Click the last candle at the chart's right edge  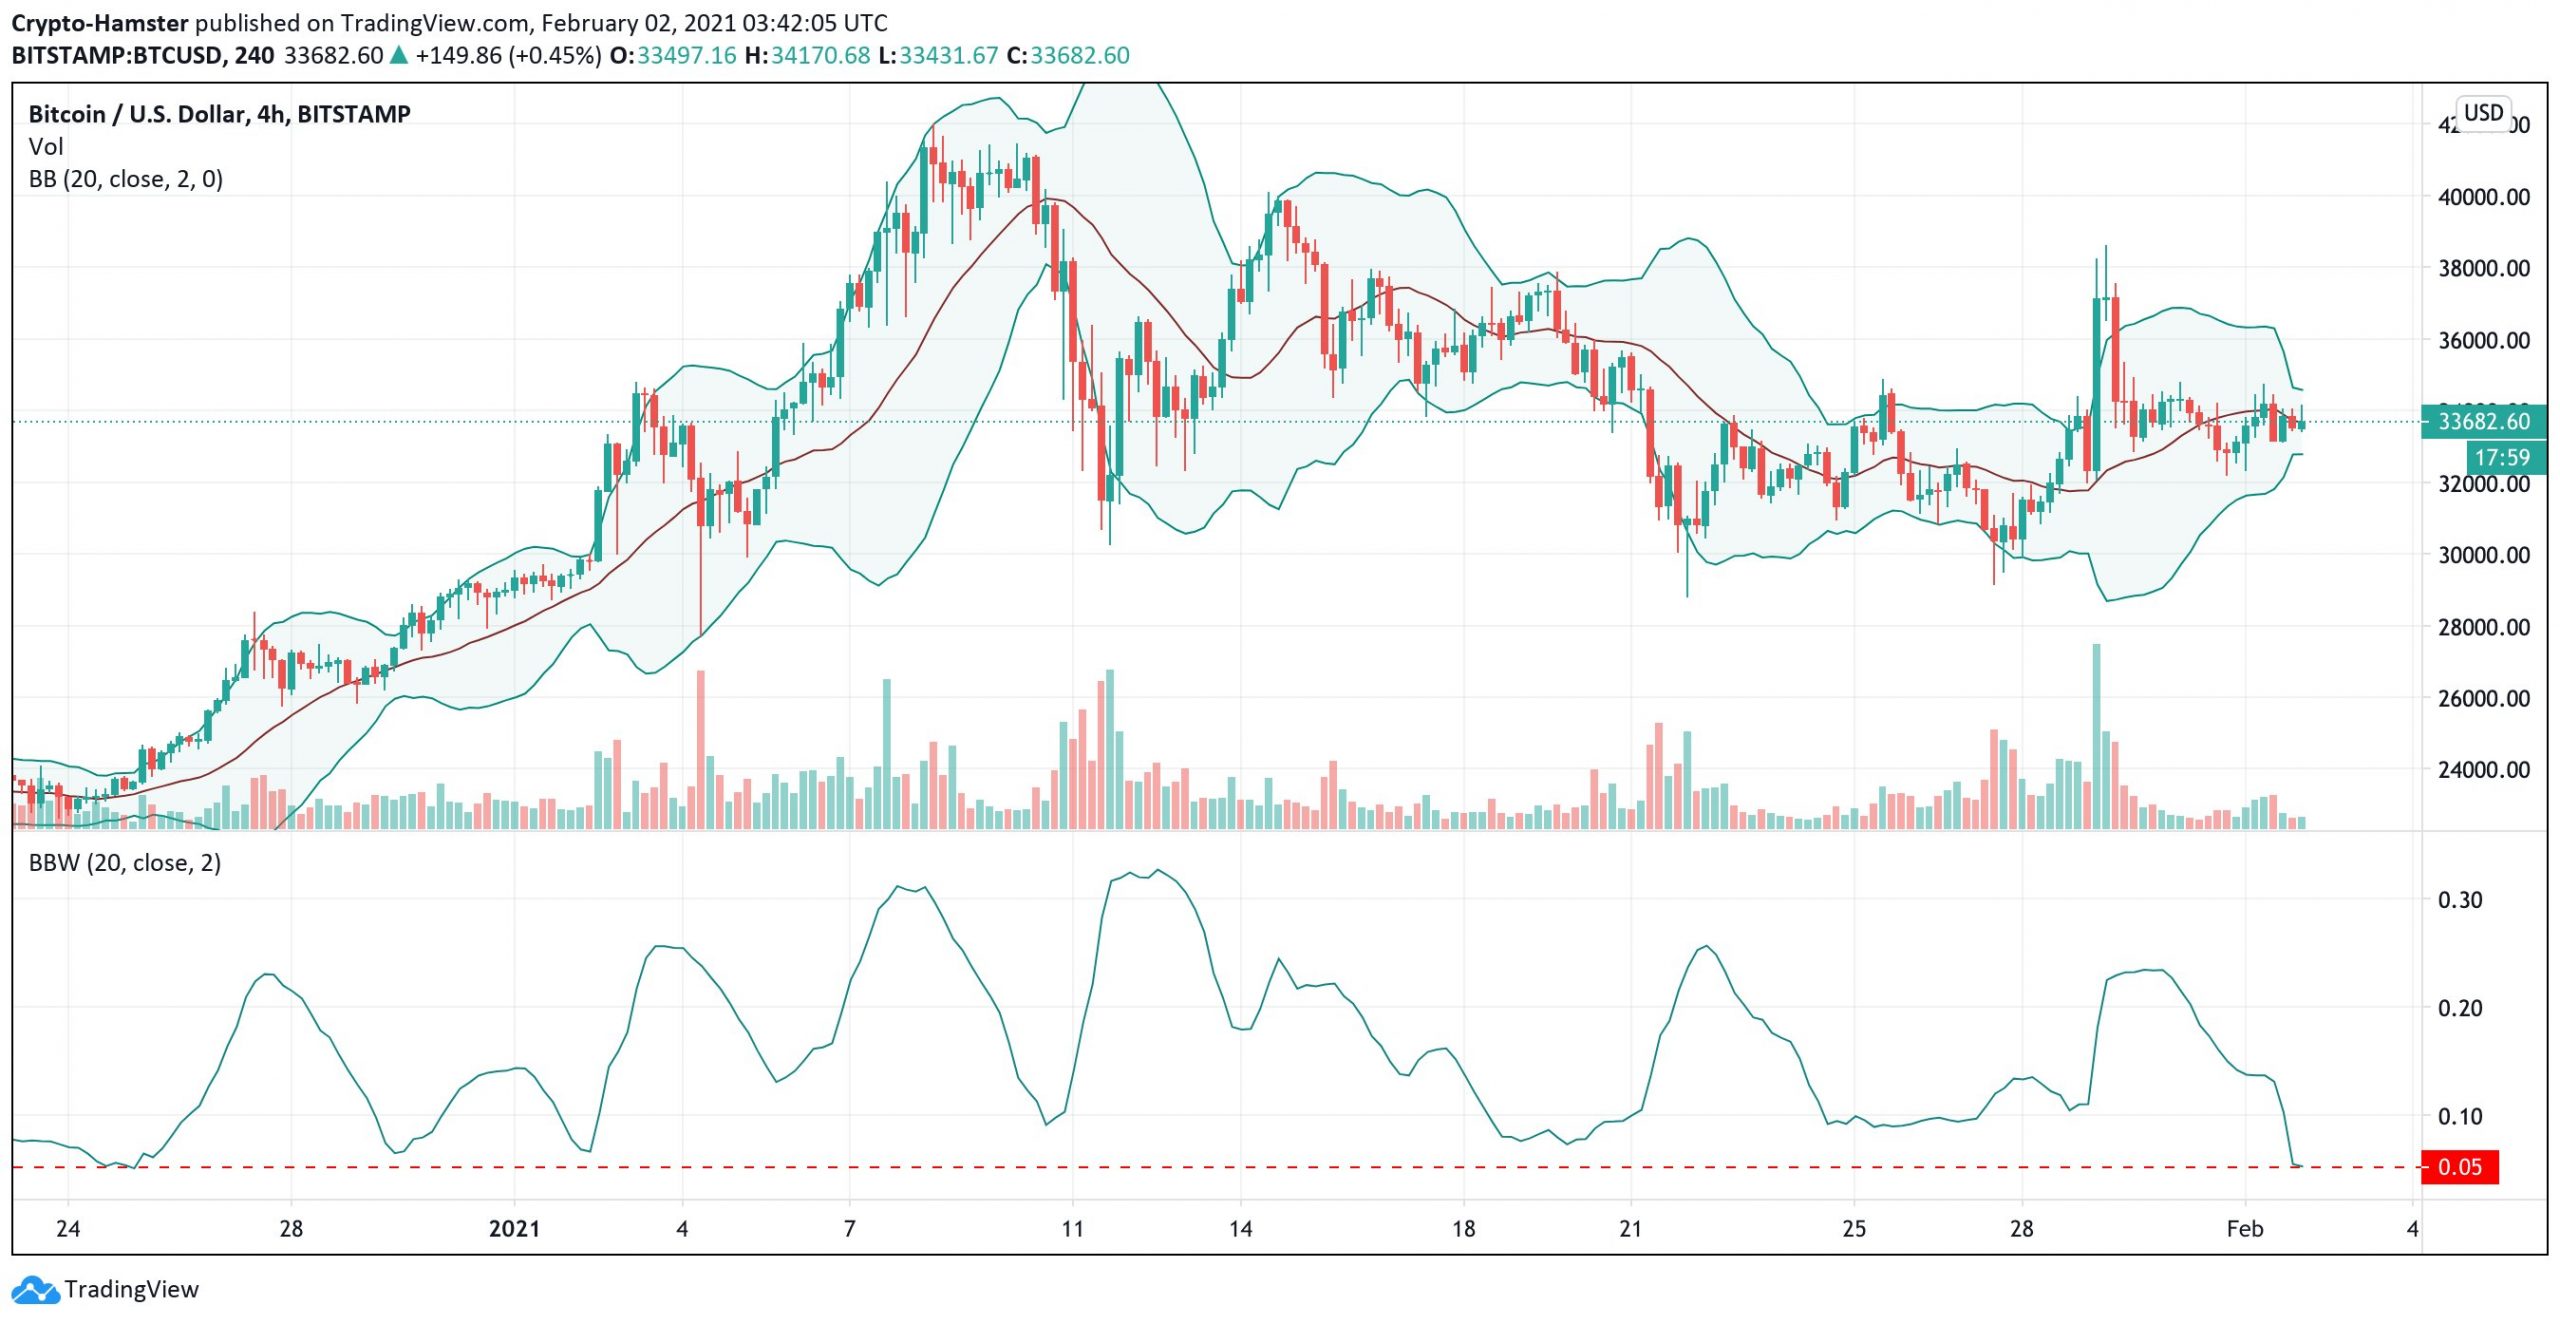2301,424
